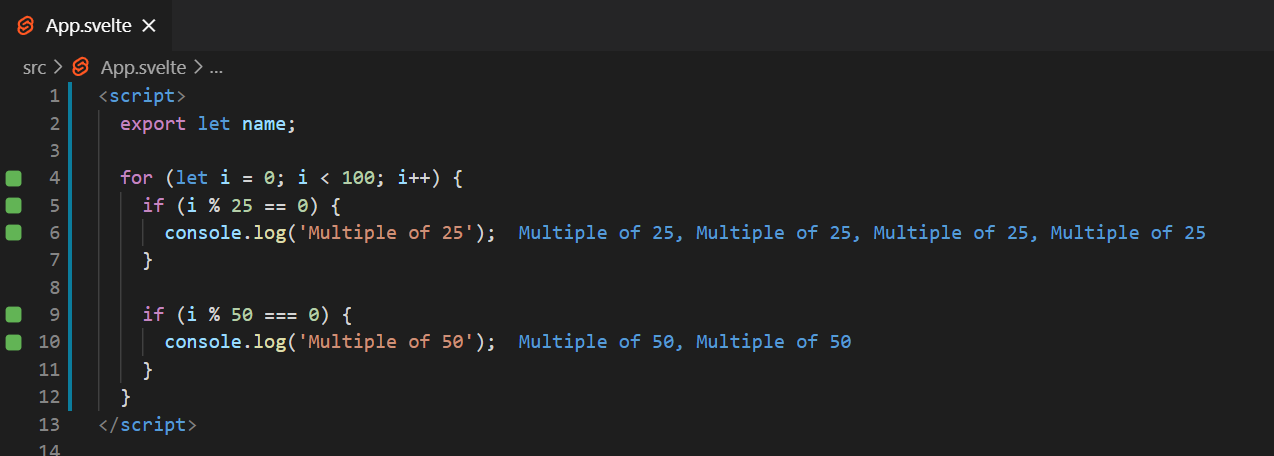Image resolution: width=1274 pixels, height=456 pixels.
Task: Click the opening script tag on line 1
Action: point(142,97)
